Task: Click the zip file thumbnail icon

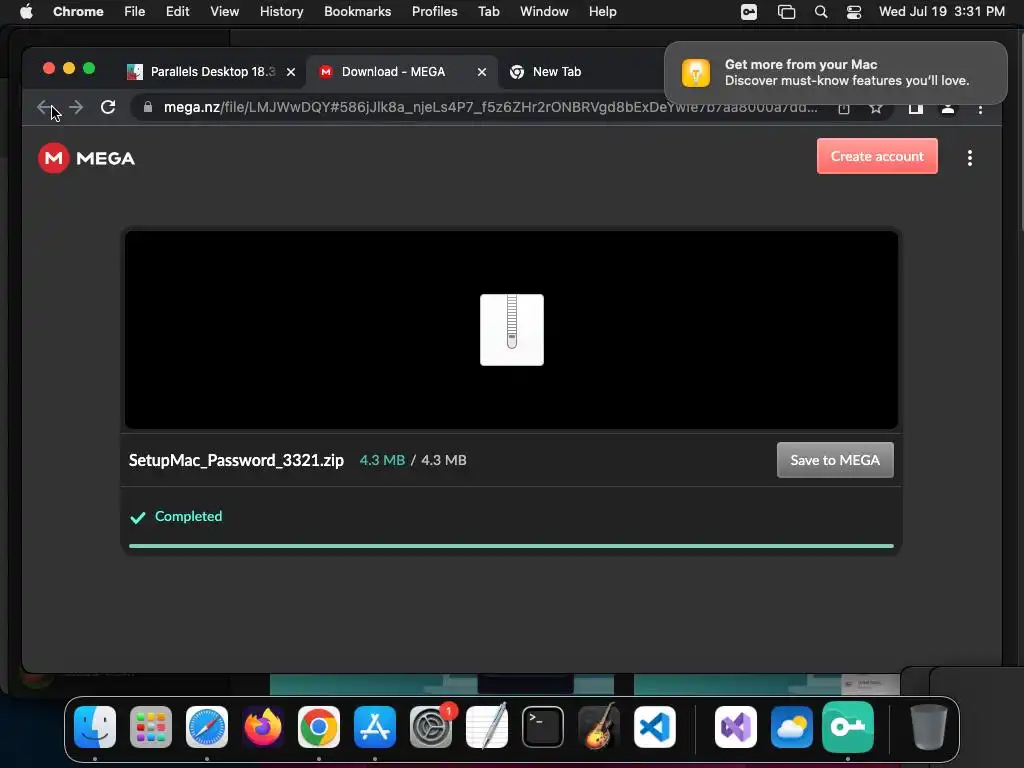Action: tap(511, 330)
